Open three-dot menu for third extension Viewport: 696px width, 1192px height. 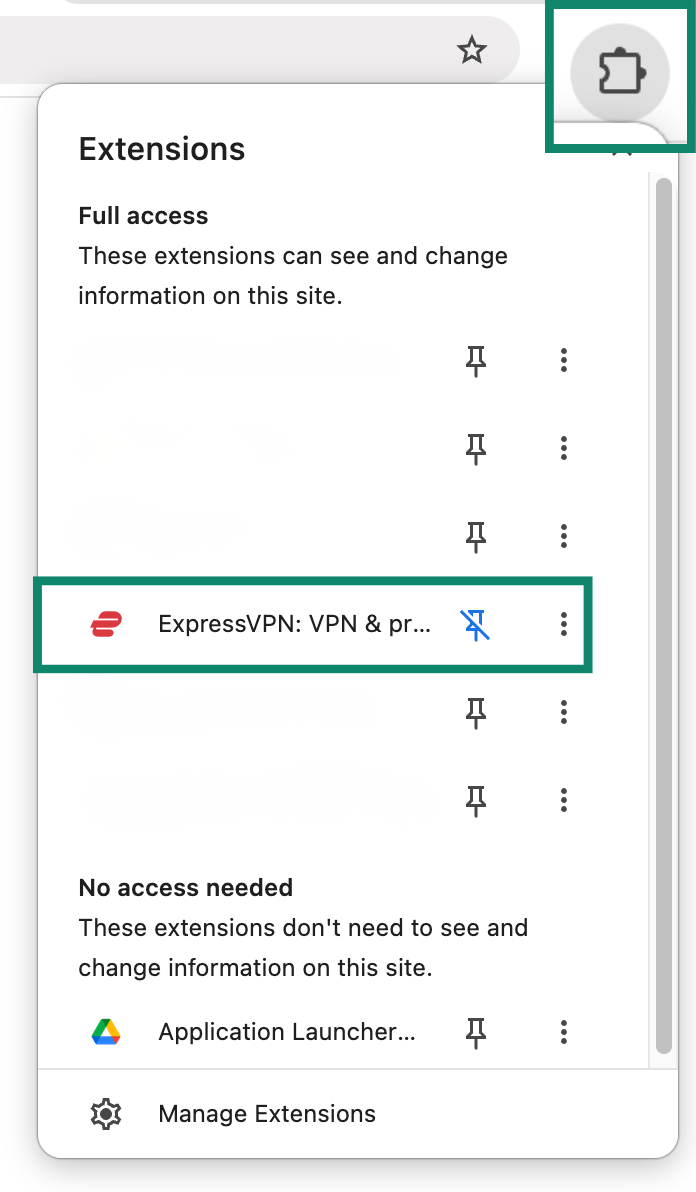(x=563, y=537)
